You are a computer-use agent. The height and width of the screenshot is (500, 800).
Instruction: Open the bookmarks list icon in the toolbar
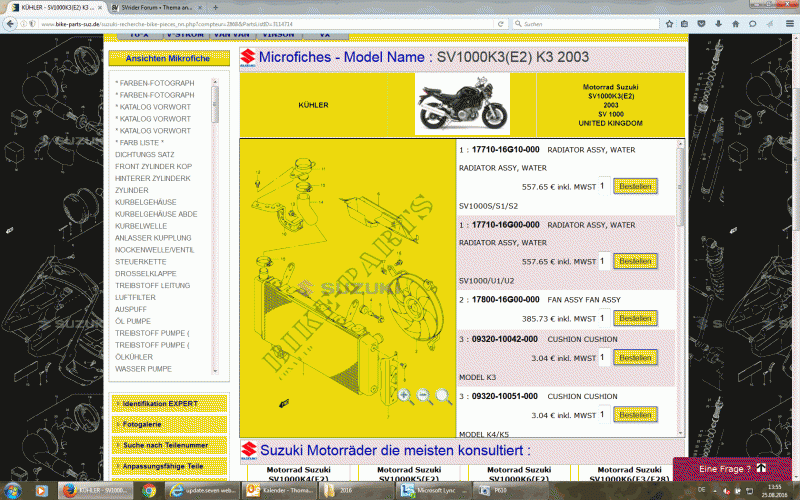[685, 24]
